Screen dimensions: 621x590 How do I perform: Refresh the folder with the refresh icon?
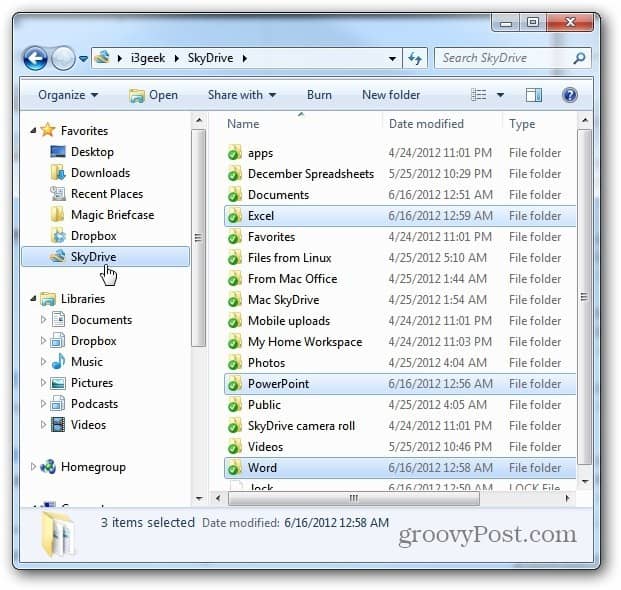pos(415,59)
